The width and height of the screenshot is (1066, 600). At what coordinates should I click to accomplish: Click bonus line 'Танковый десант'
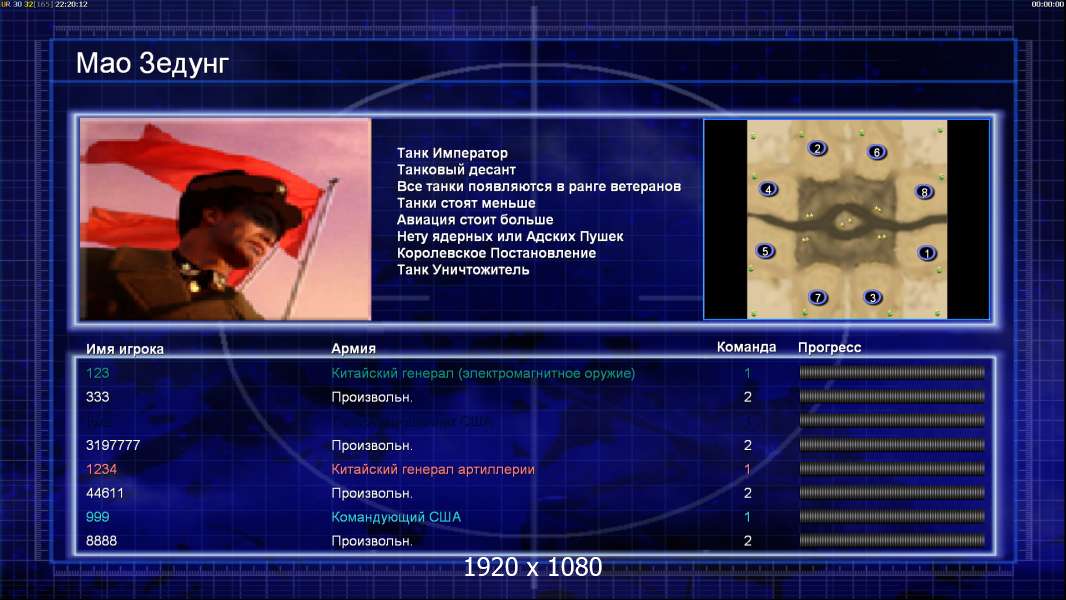456,170
